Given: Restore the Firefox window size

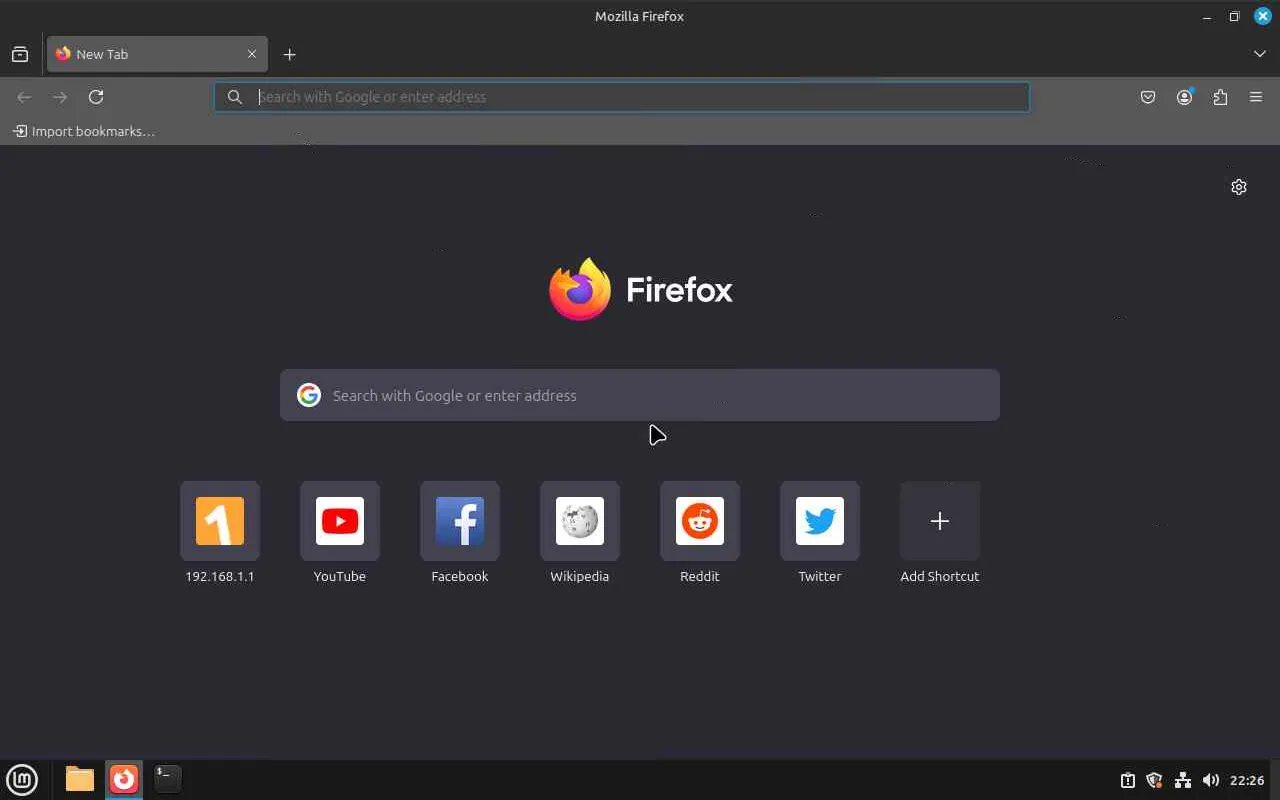Looking at the screenshot, I should pyautogui.click(x=1235, y=16).
